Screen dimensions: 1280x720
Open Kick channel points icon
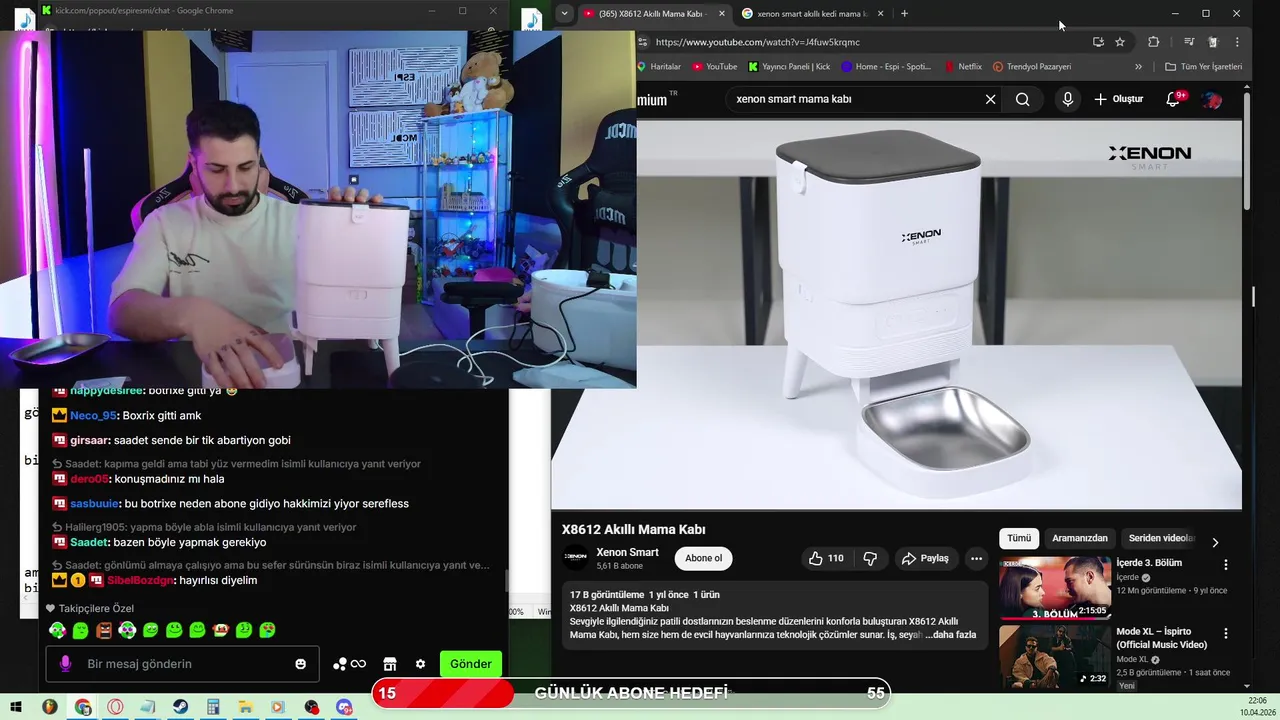(x=349, y=664)
